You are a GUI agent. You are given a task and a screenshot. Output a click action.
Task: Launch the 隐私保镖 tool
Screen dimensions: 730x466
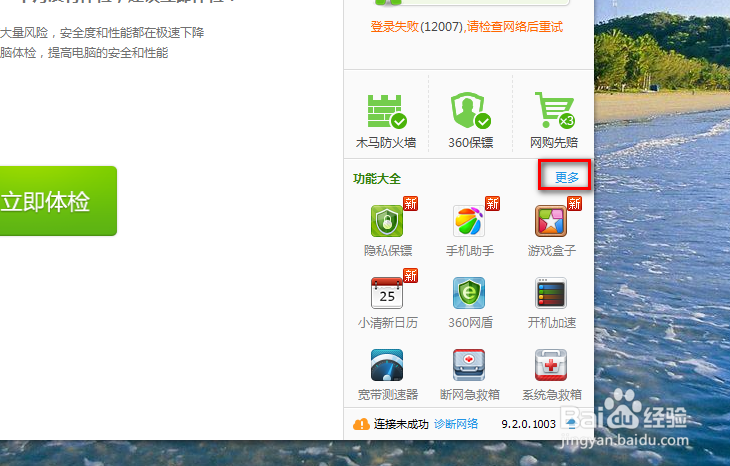[387, 222]
